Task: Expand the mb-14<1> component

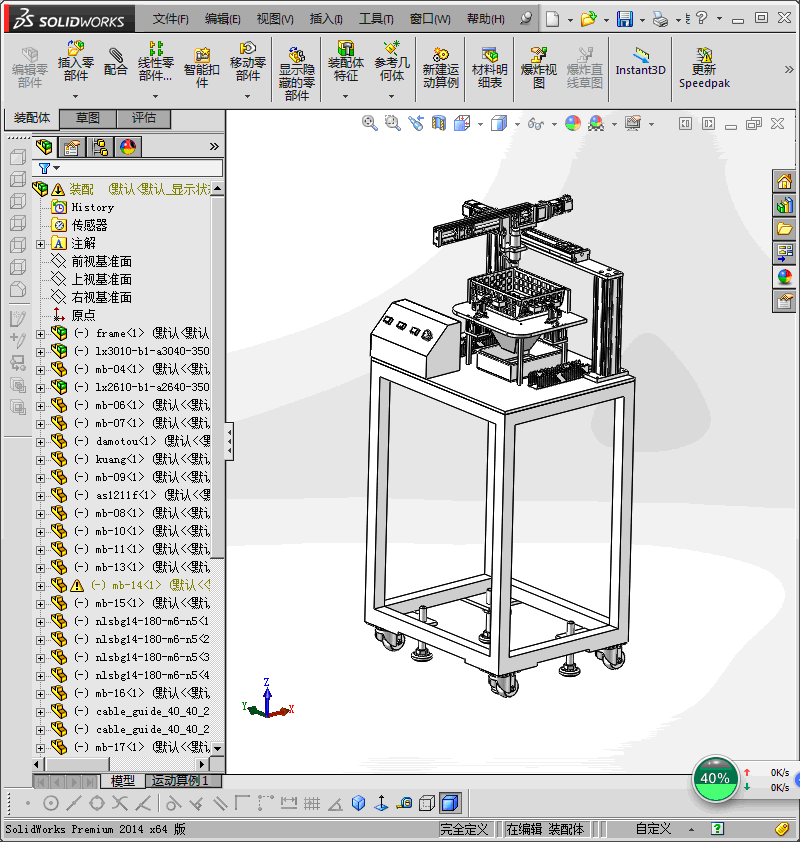Action: 40,586
